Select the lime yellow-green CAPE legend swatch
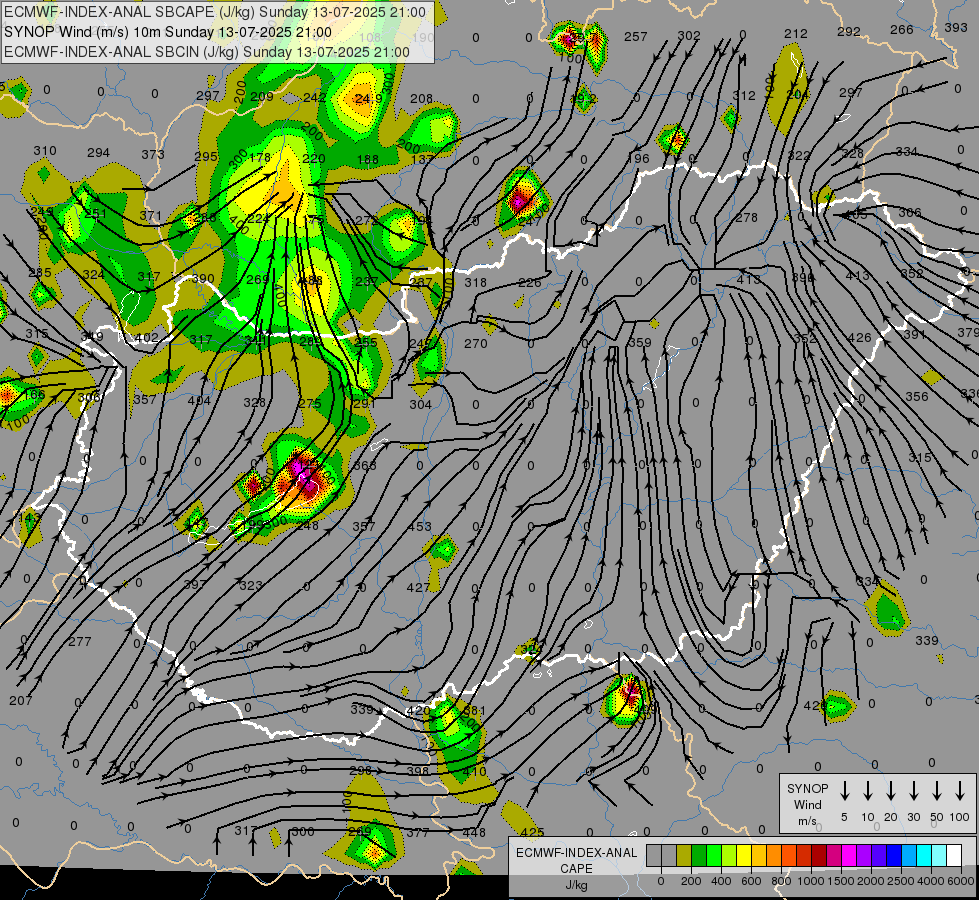979x900 pixels. point(729,855)
